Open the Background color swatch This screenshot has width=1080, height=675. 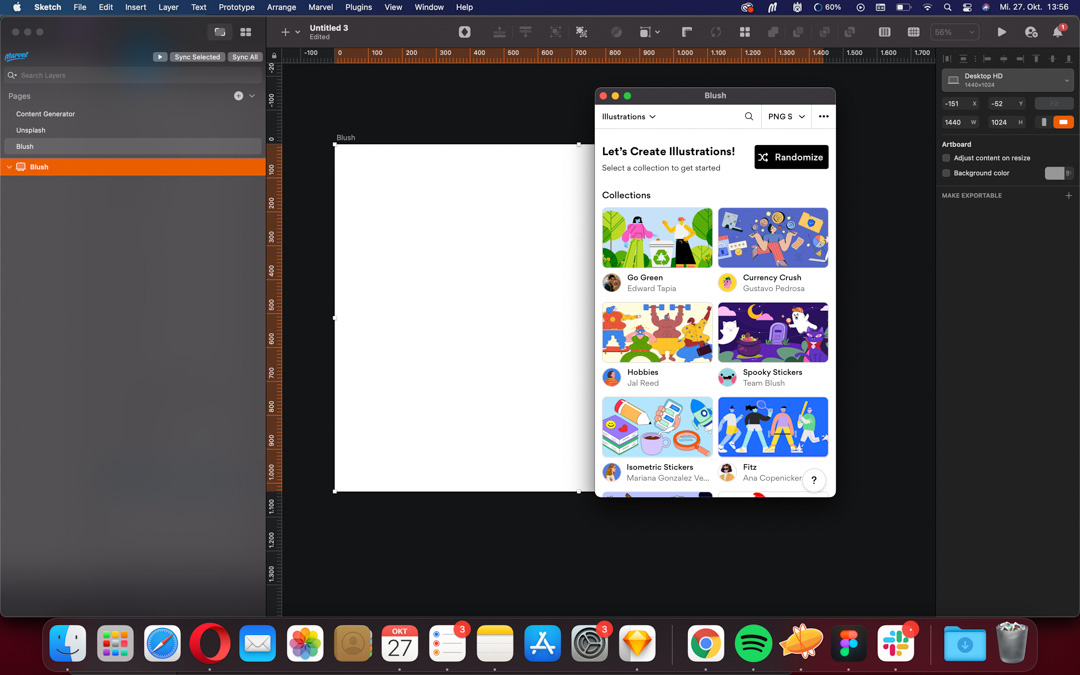(1055, 173)
